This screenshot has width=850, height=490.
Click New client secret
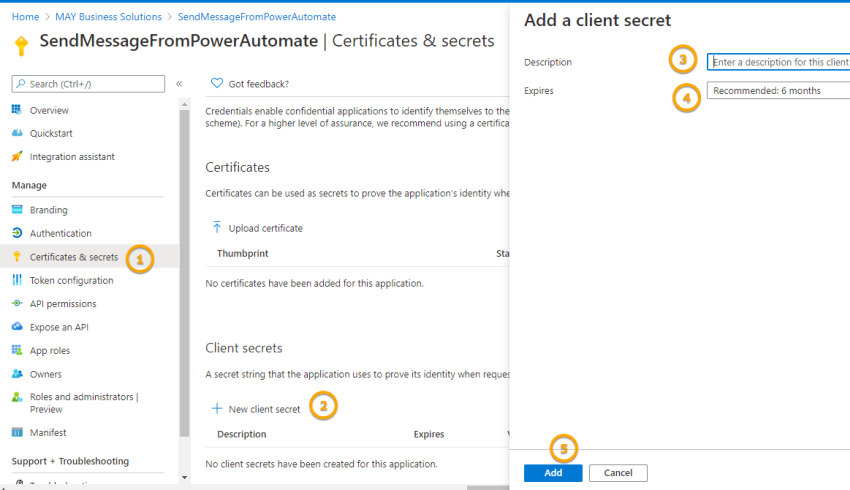click(x=264, y=409)
